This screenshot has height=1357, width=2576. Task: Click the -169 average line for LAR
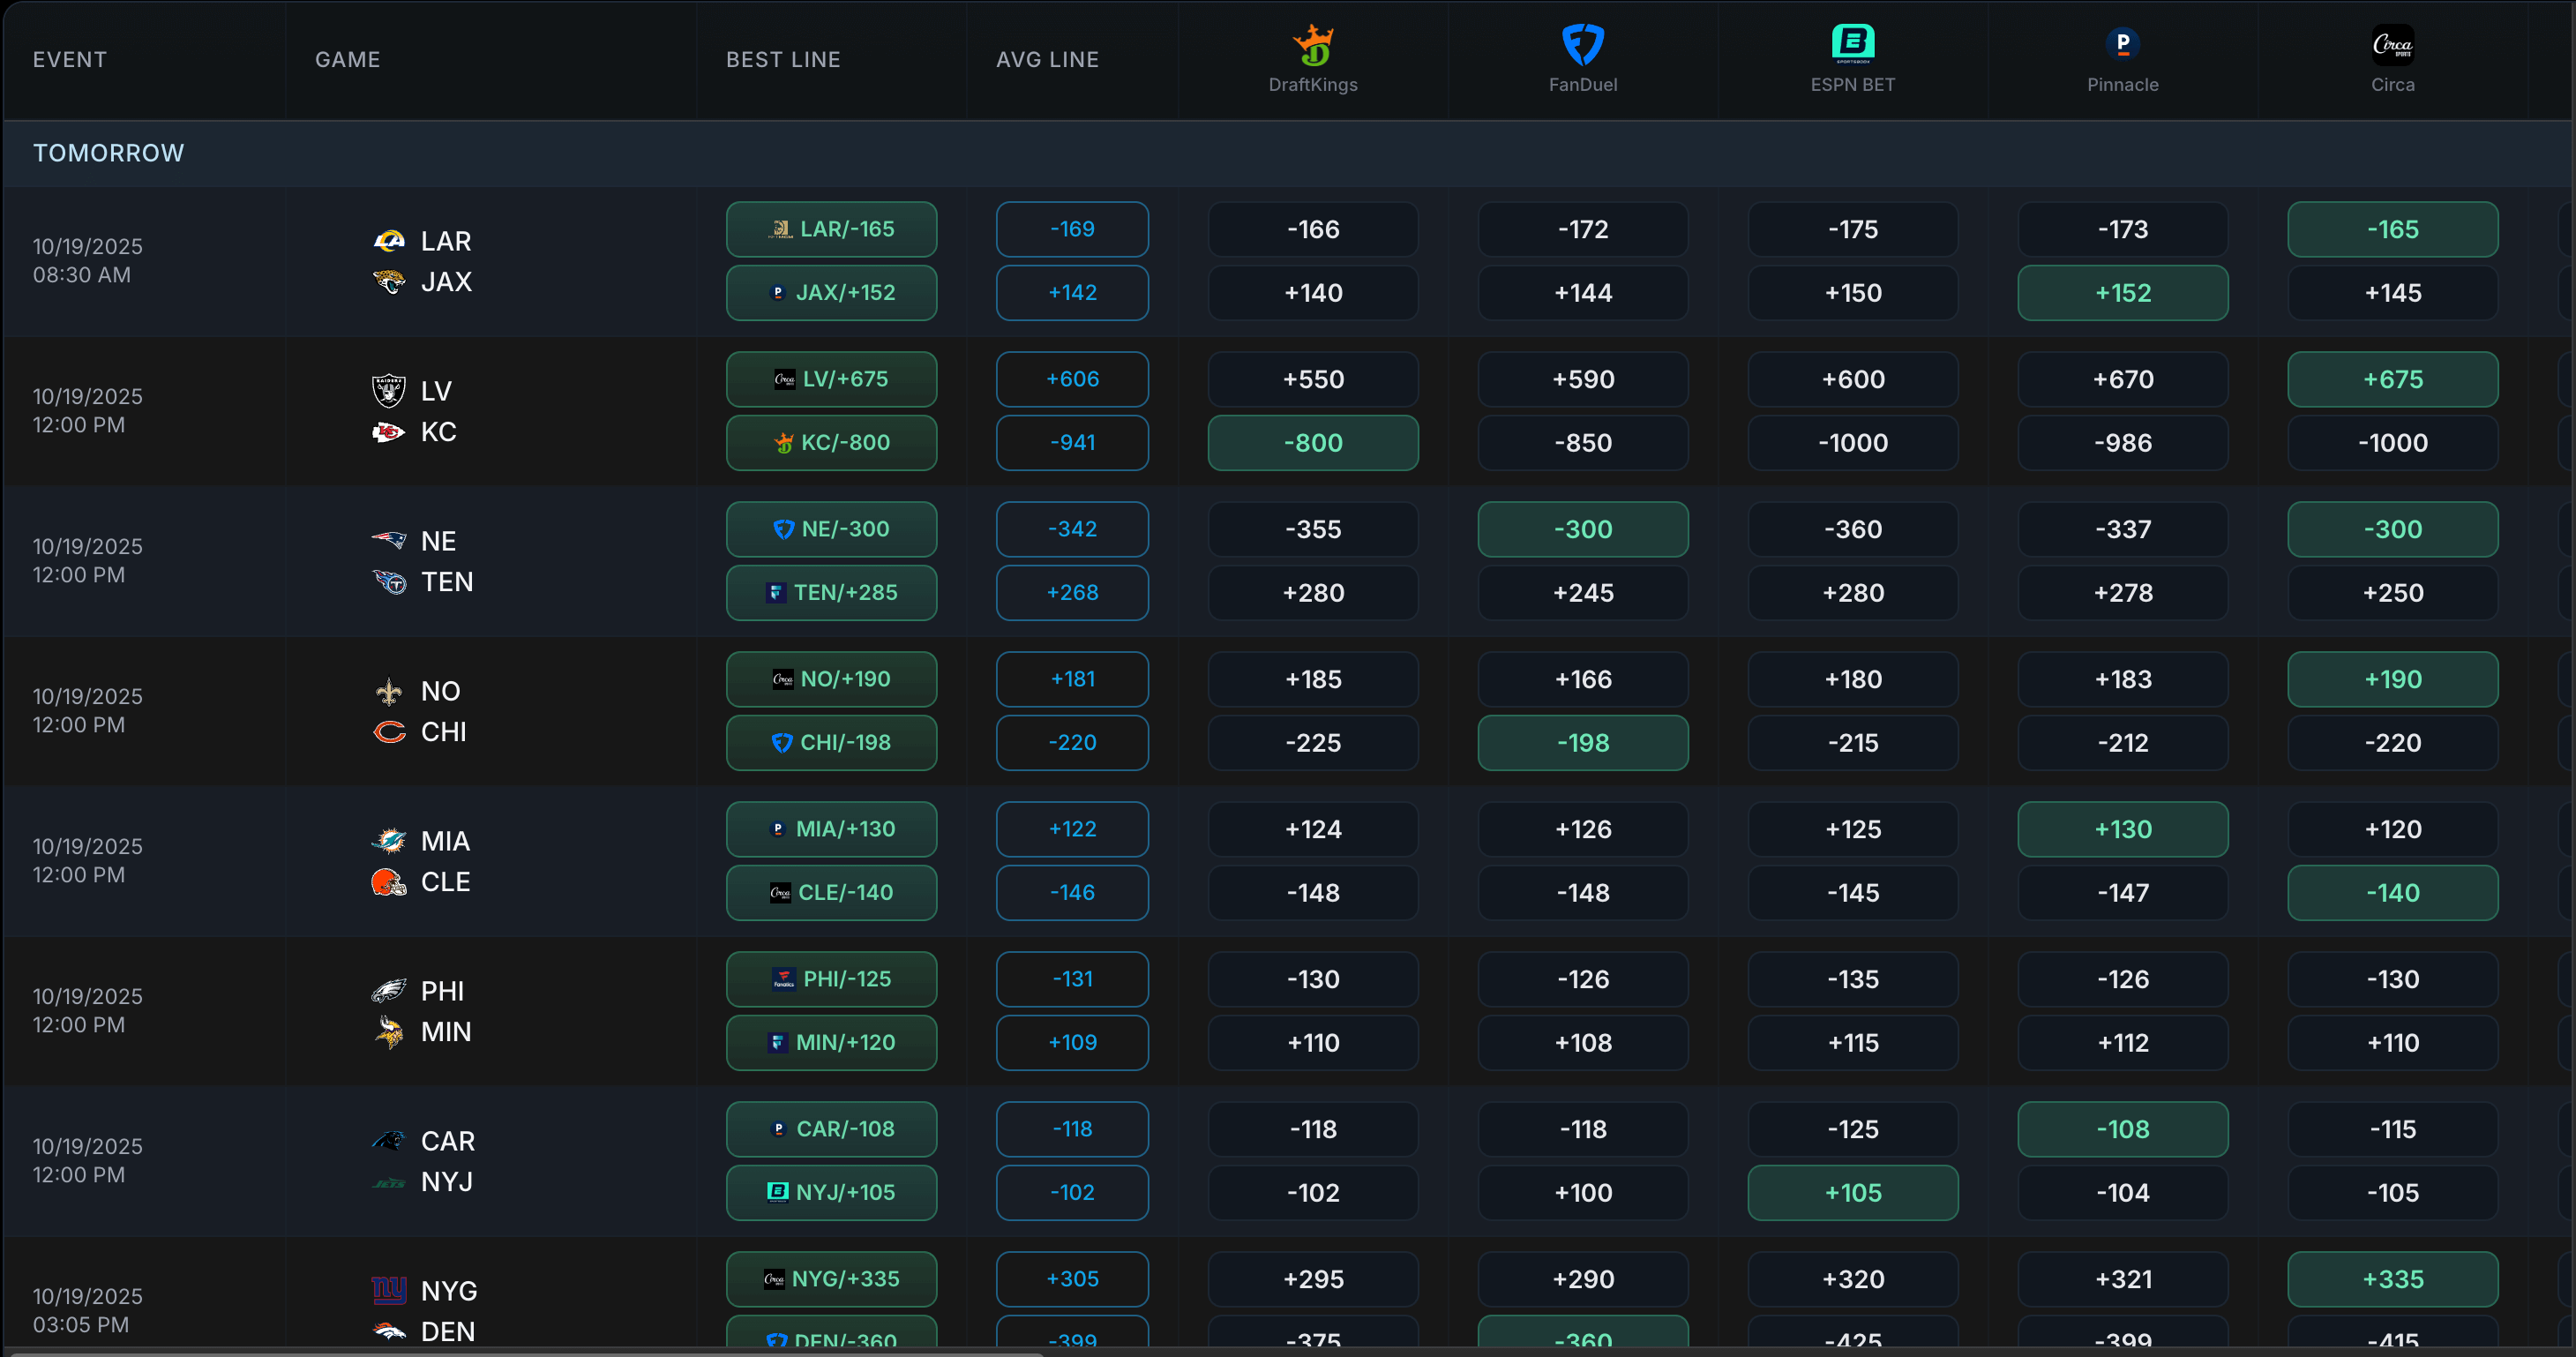click(x=1072, y=229)
